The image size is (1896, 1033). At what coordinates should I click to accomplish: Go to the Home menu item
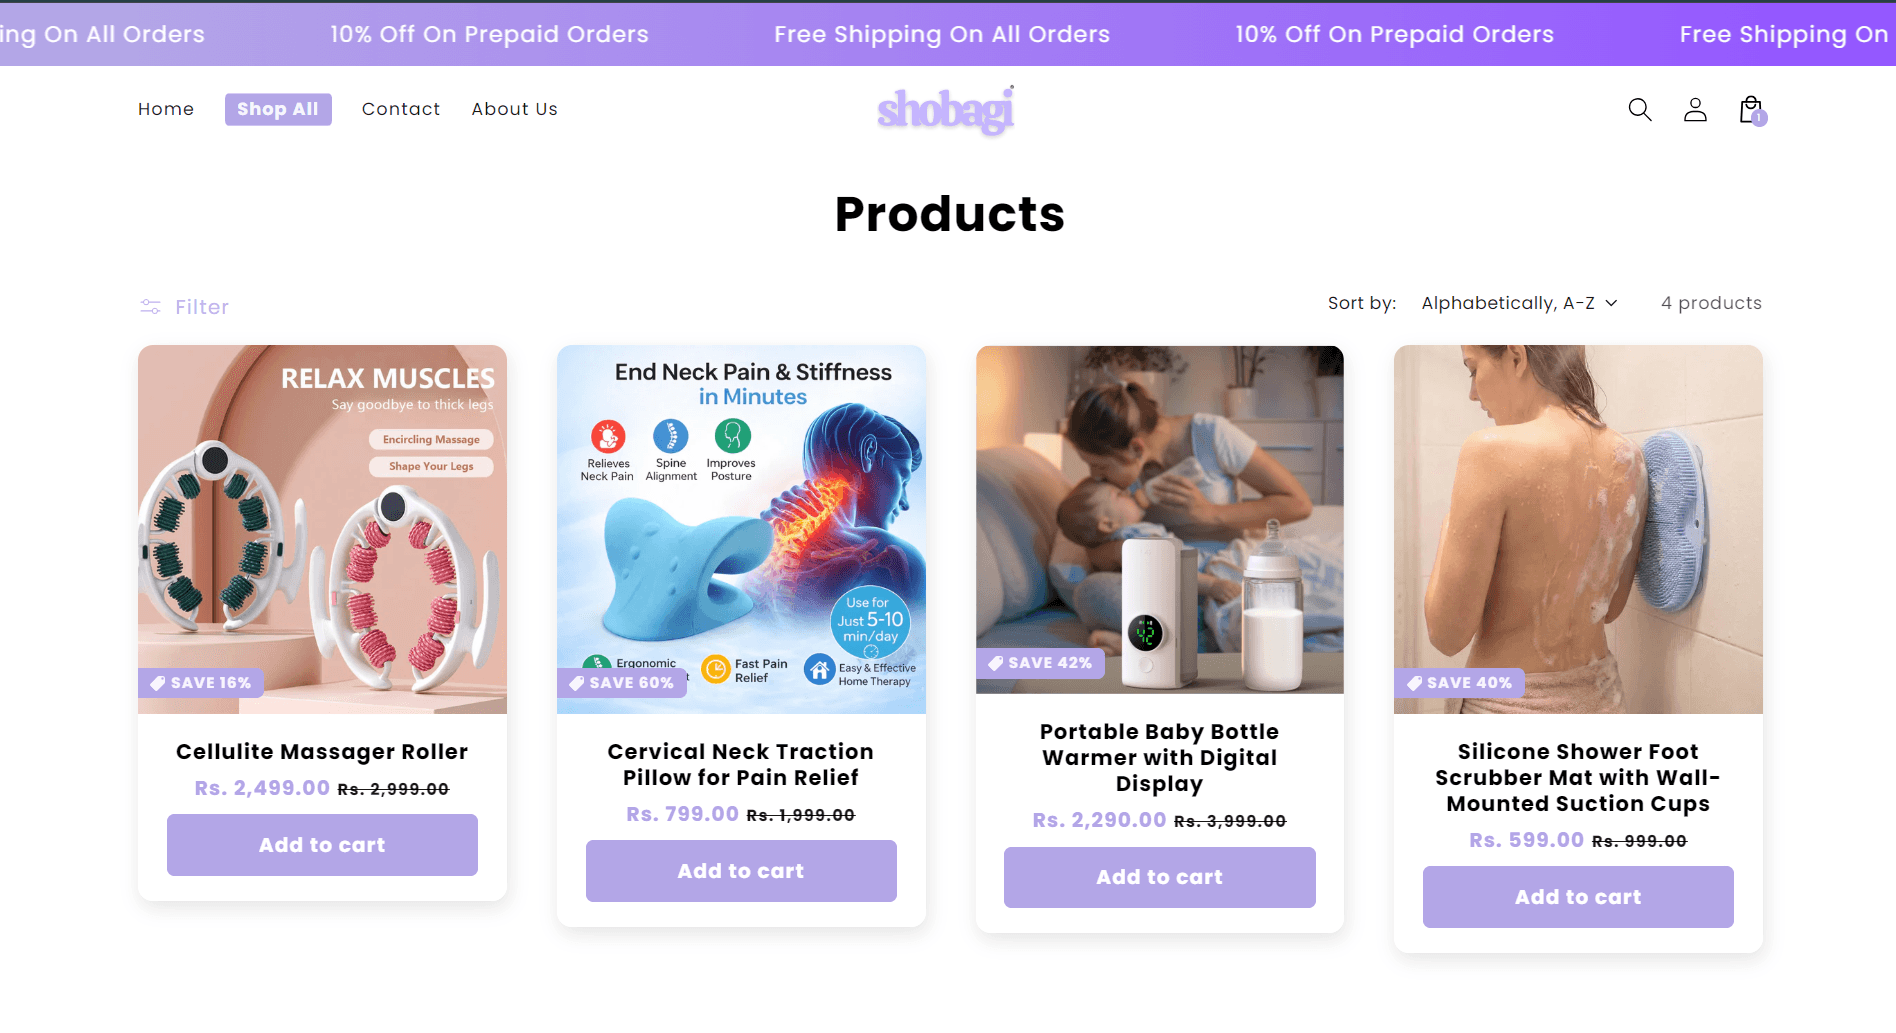click(x=166, y=109)
